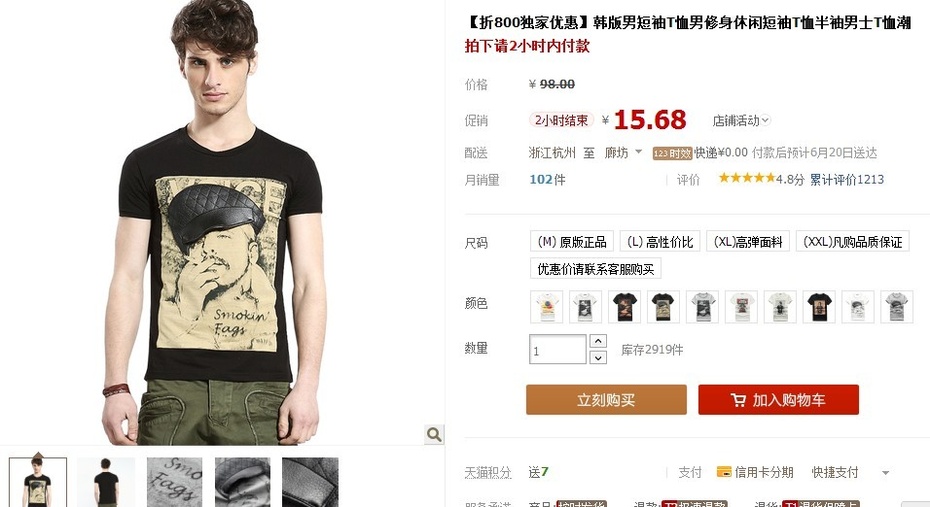Select size (M) 原版正品

tap(572, 242)
